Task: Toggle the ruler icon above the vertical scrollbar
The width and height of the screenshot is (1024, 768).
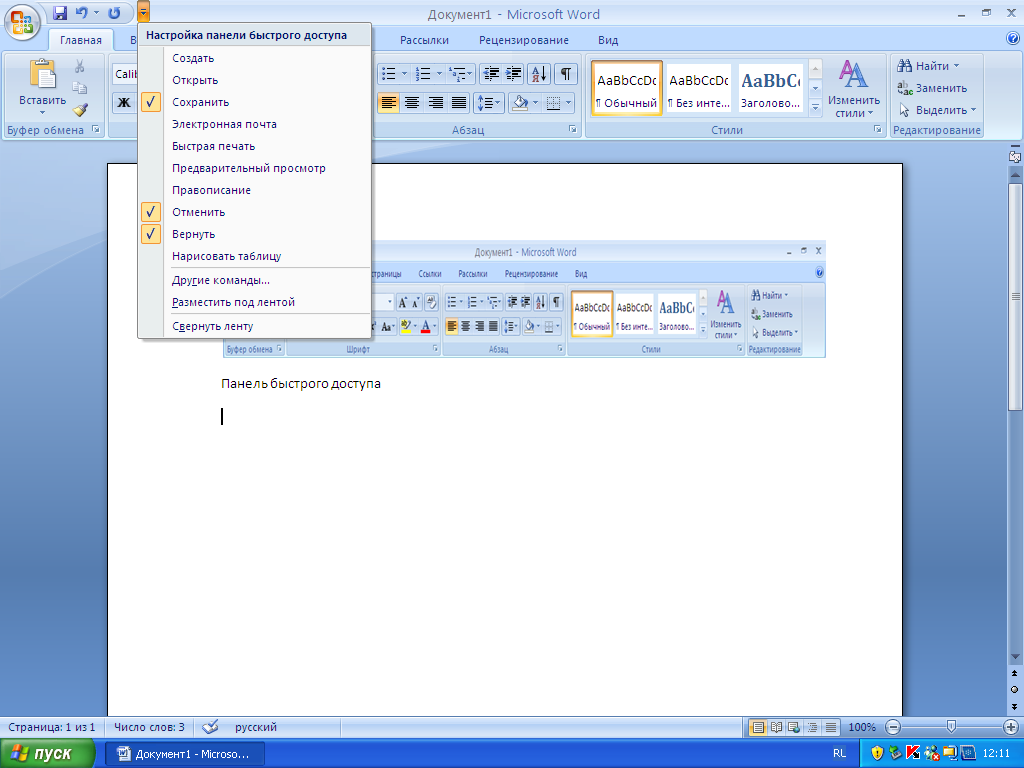Action: pos(1015,156)
